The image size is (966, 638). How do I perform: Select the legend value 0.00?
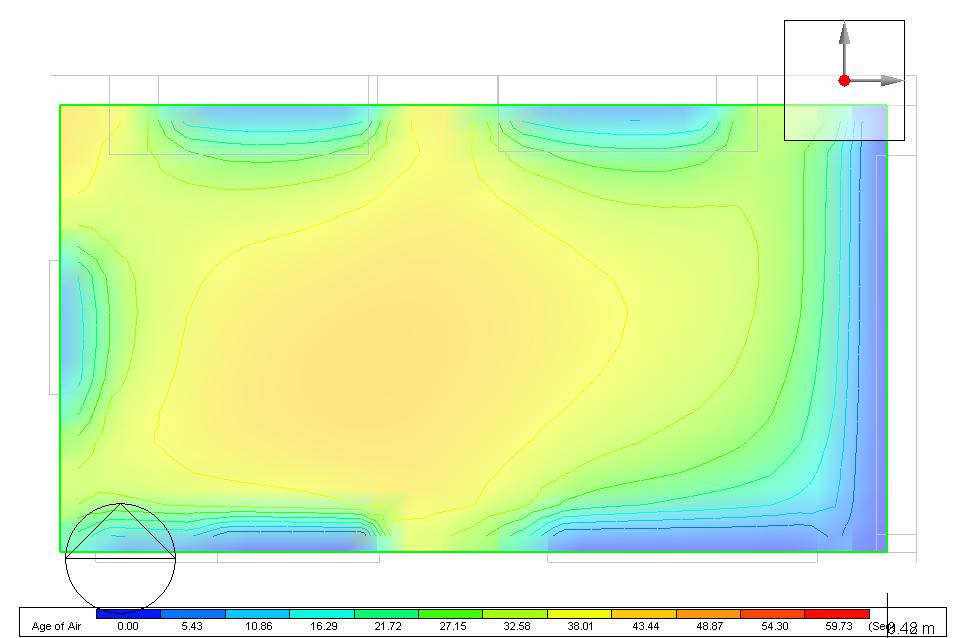coord(128,626)
